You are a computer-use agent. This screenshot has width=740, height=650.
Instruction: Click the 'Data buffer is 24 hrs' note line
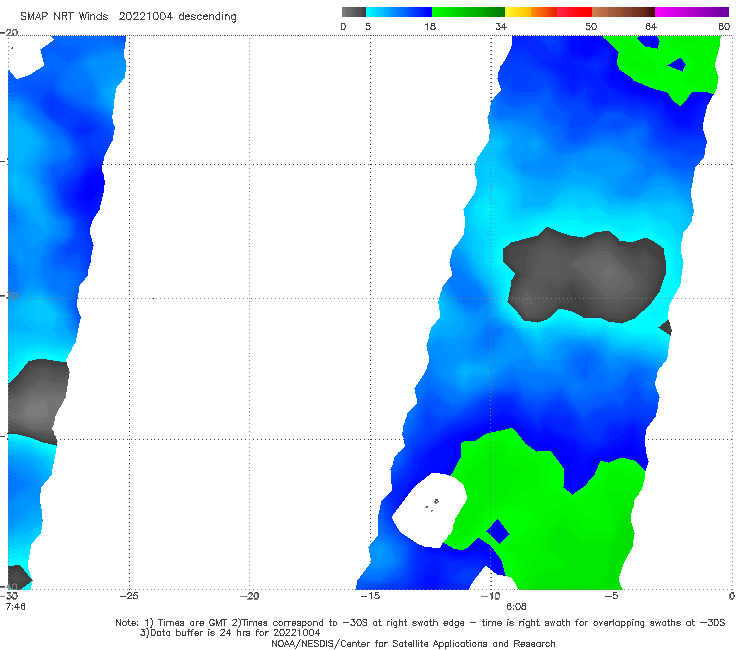point(230,633)
